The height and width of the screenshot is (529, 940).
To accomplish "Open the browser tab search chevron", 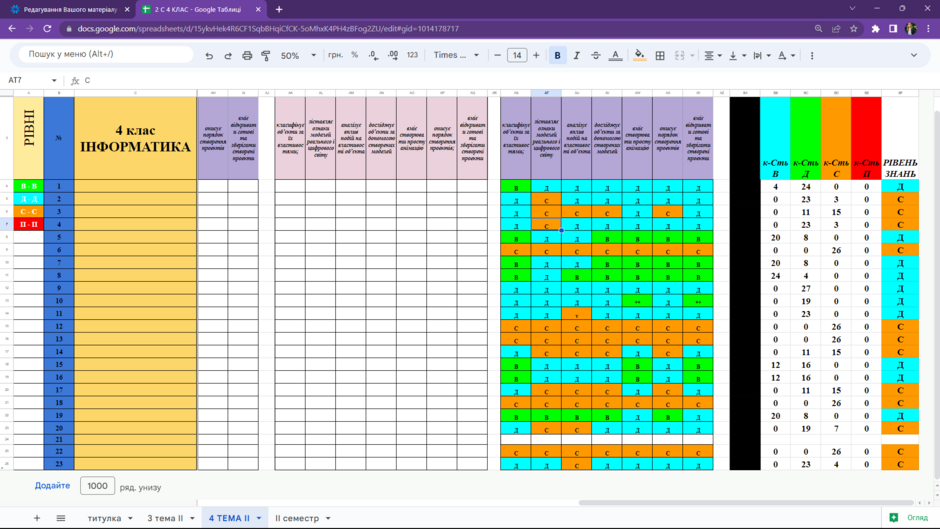I will 852,8.
